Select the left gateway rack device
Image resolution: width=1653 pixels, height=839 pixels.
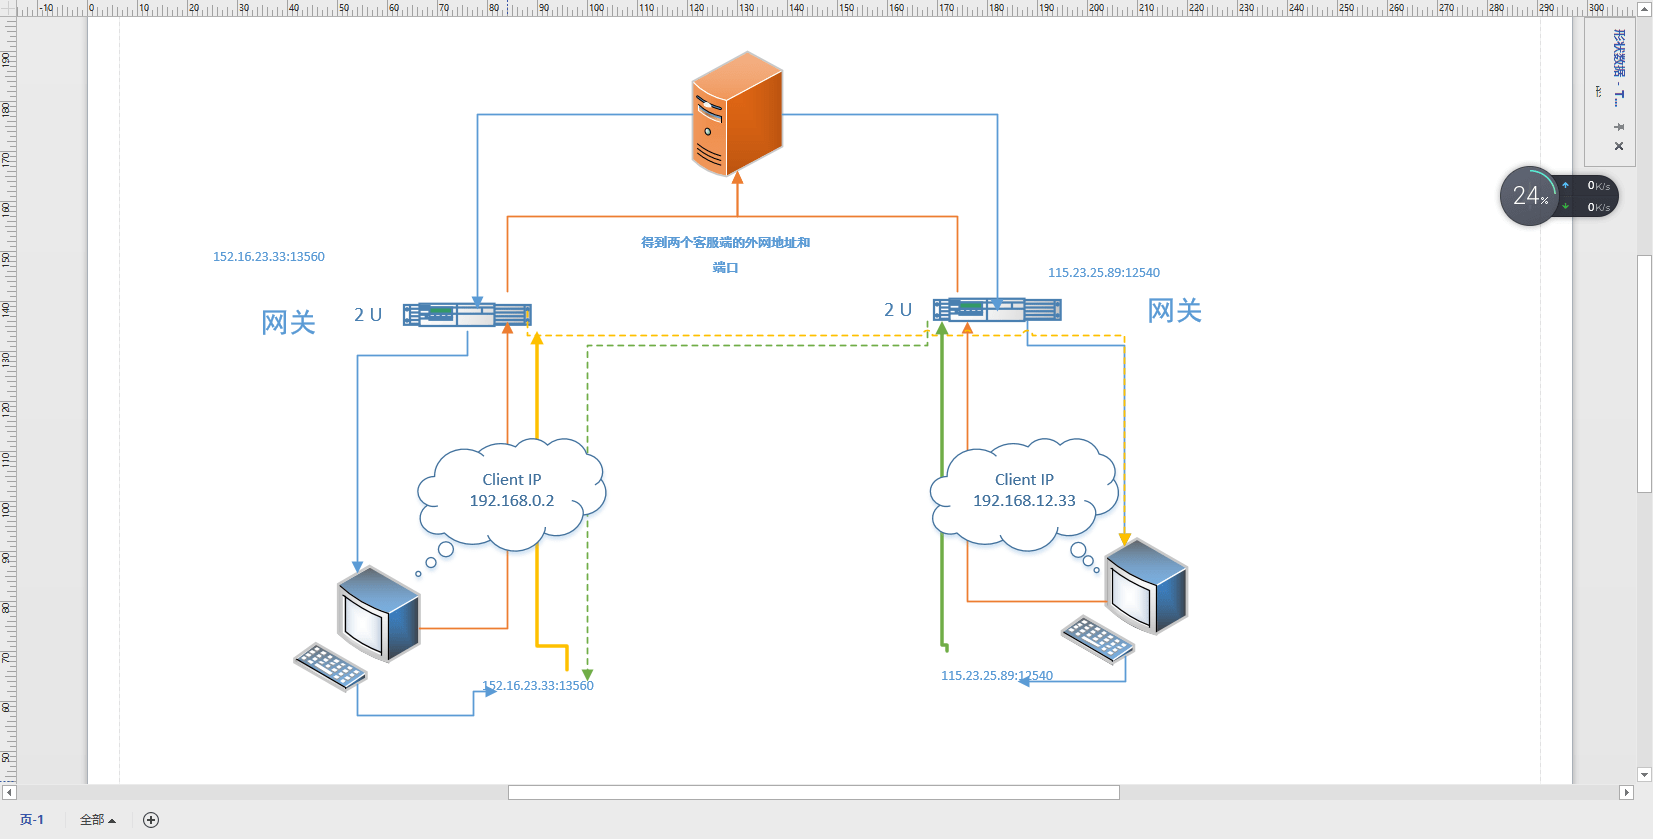click(467, 315)
